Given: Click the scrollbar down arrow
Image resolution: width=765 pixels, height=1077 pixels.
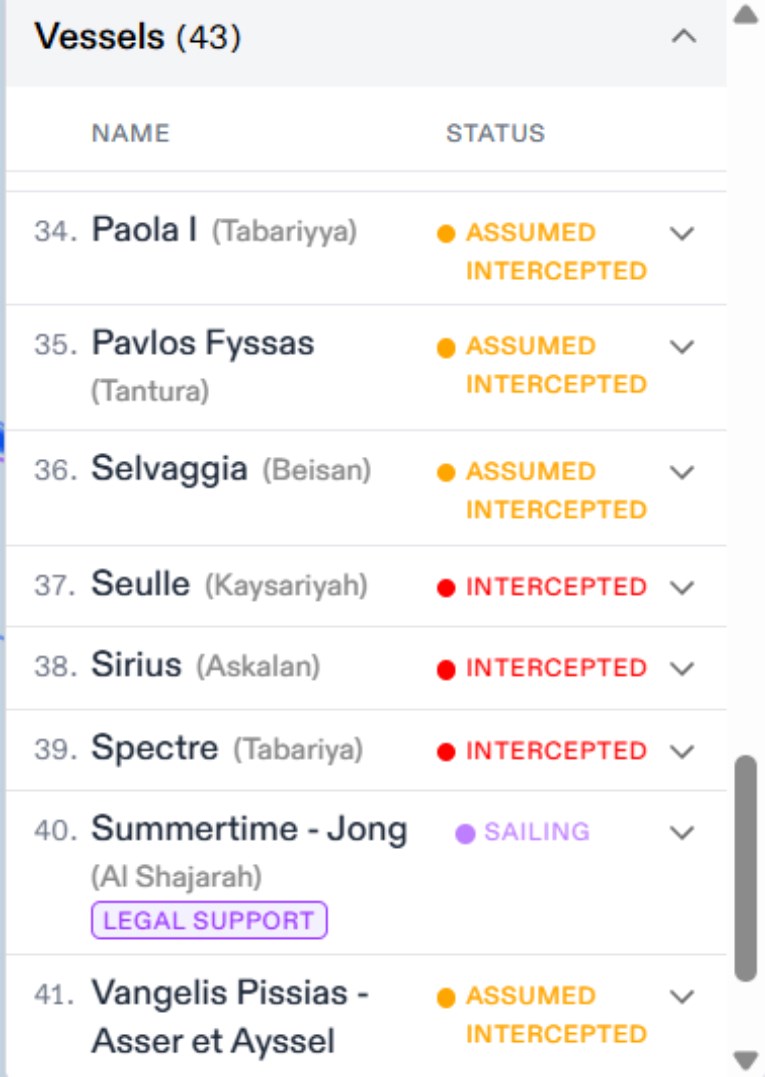Looking at the screenshot, I should (x=746, y=1060).
